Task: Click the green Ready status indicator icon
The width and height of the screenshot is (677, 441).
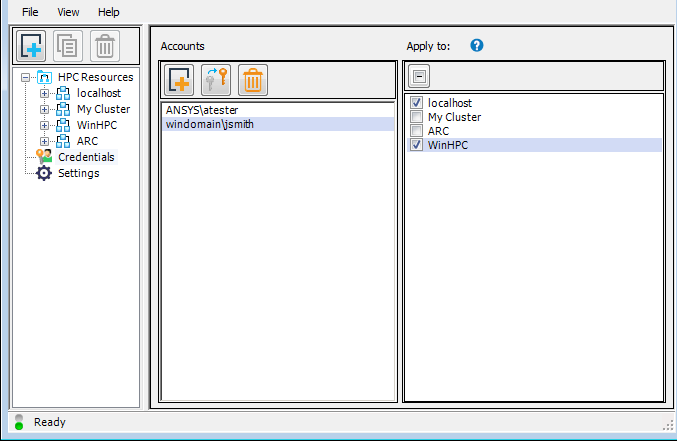Action: point(19,422)
